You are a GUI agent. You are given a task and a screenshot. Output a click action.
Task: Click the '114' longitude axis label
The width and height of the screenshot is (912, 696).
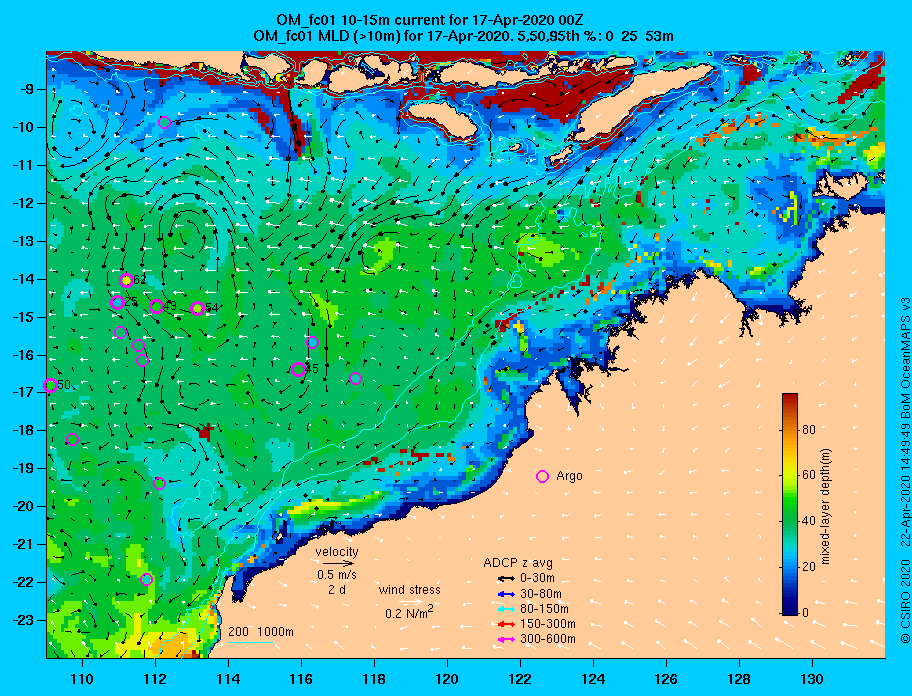click(228, 679)
